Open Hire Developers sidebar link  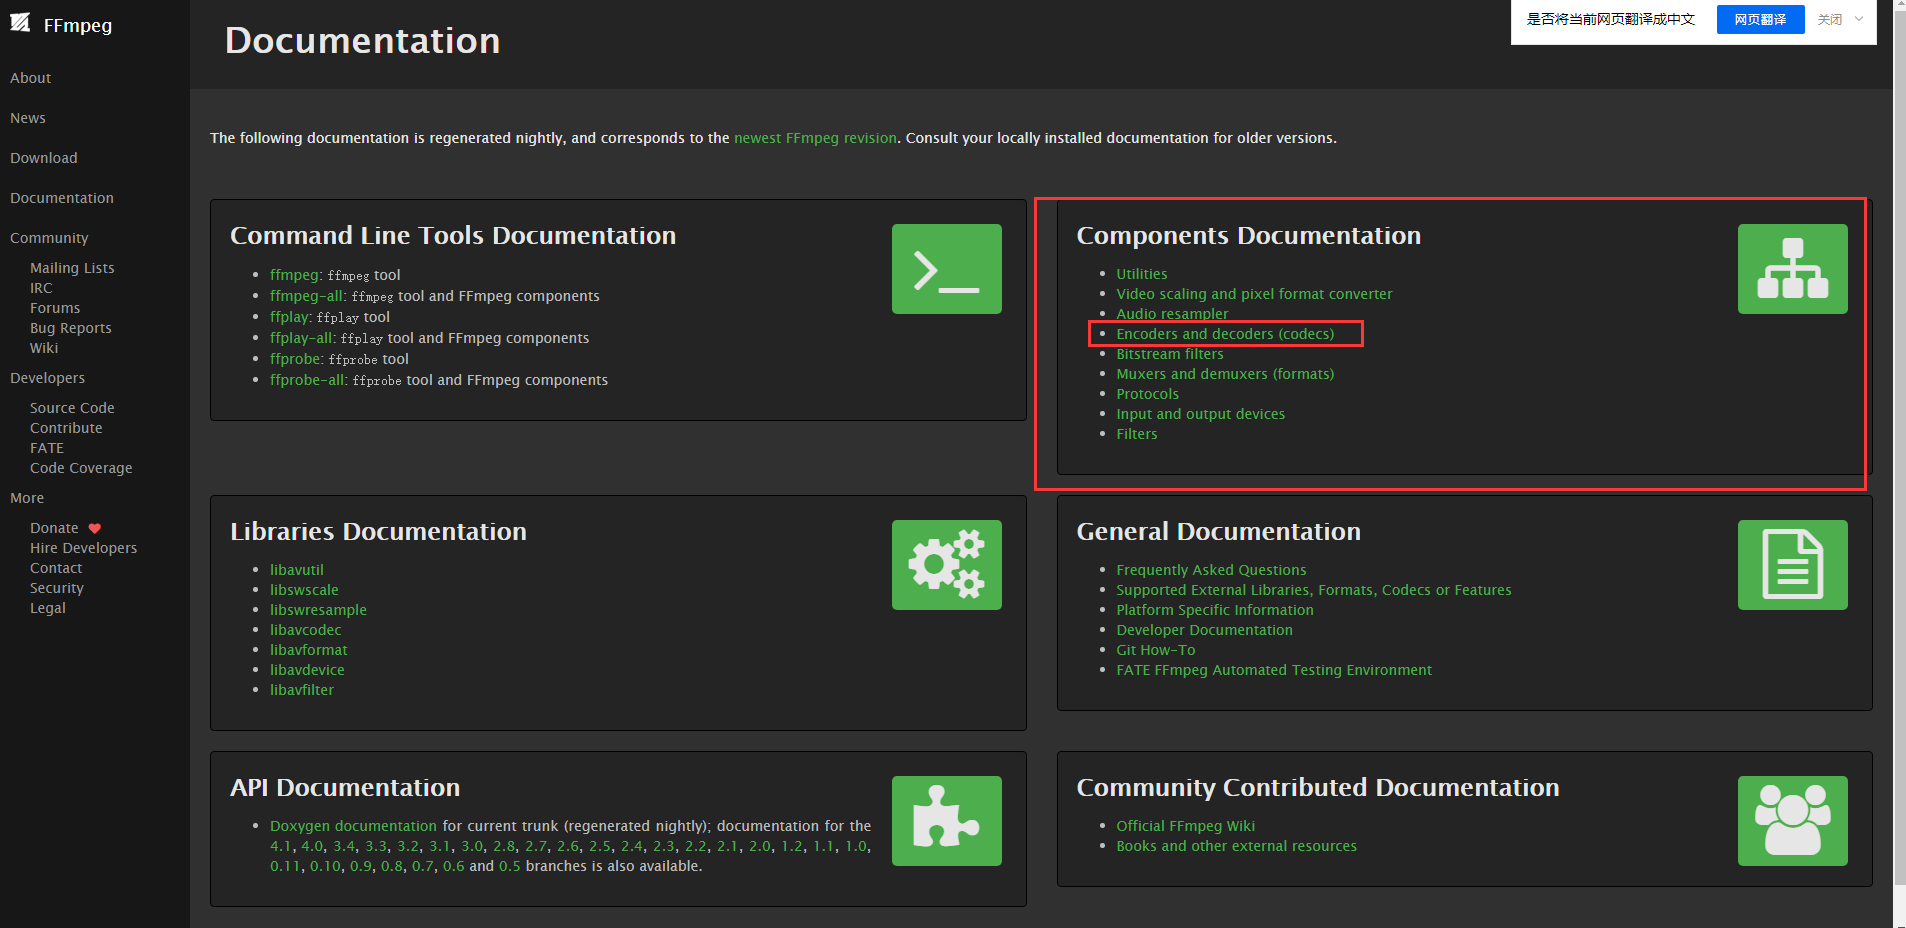click(84, 548)
